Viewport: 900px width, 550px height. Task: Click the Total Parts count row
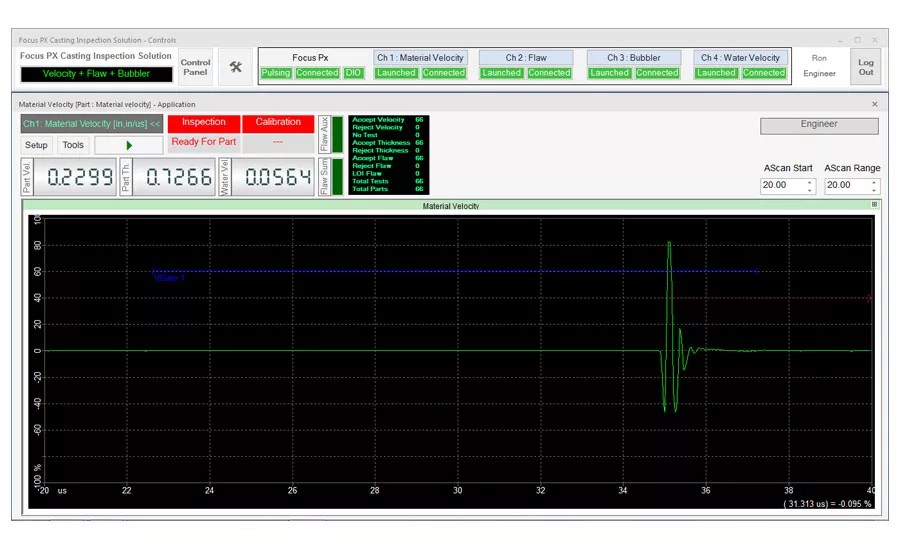pos(388,189)
